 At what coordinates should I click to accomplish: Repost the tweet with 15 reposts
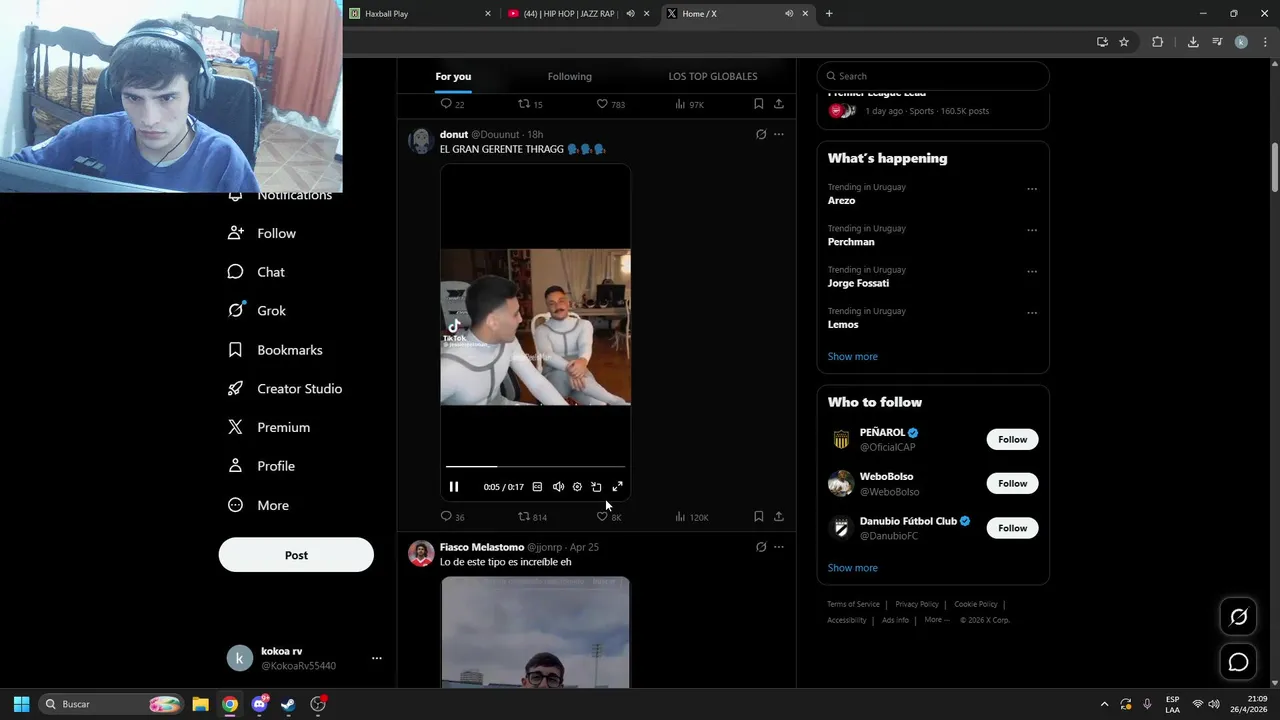point(530,104)
